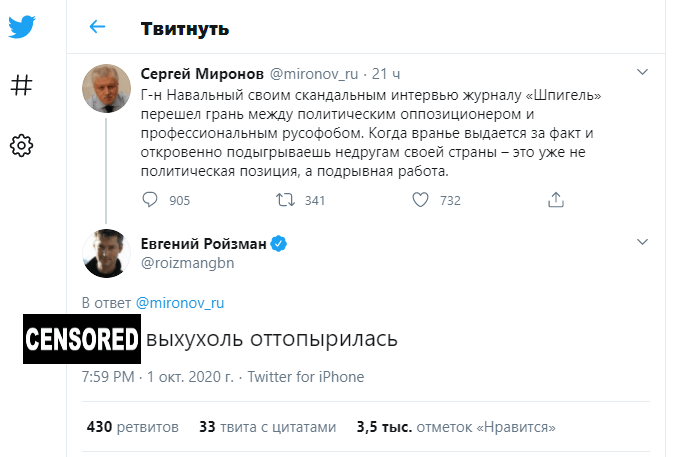Go back using the blue arrow

coord(97,27)
